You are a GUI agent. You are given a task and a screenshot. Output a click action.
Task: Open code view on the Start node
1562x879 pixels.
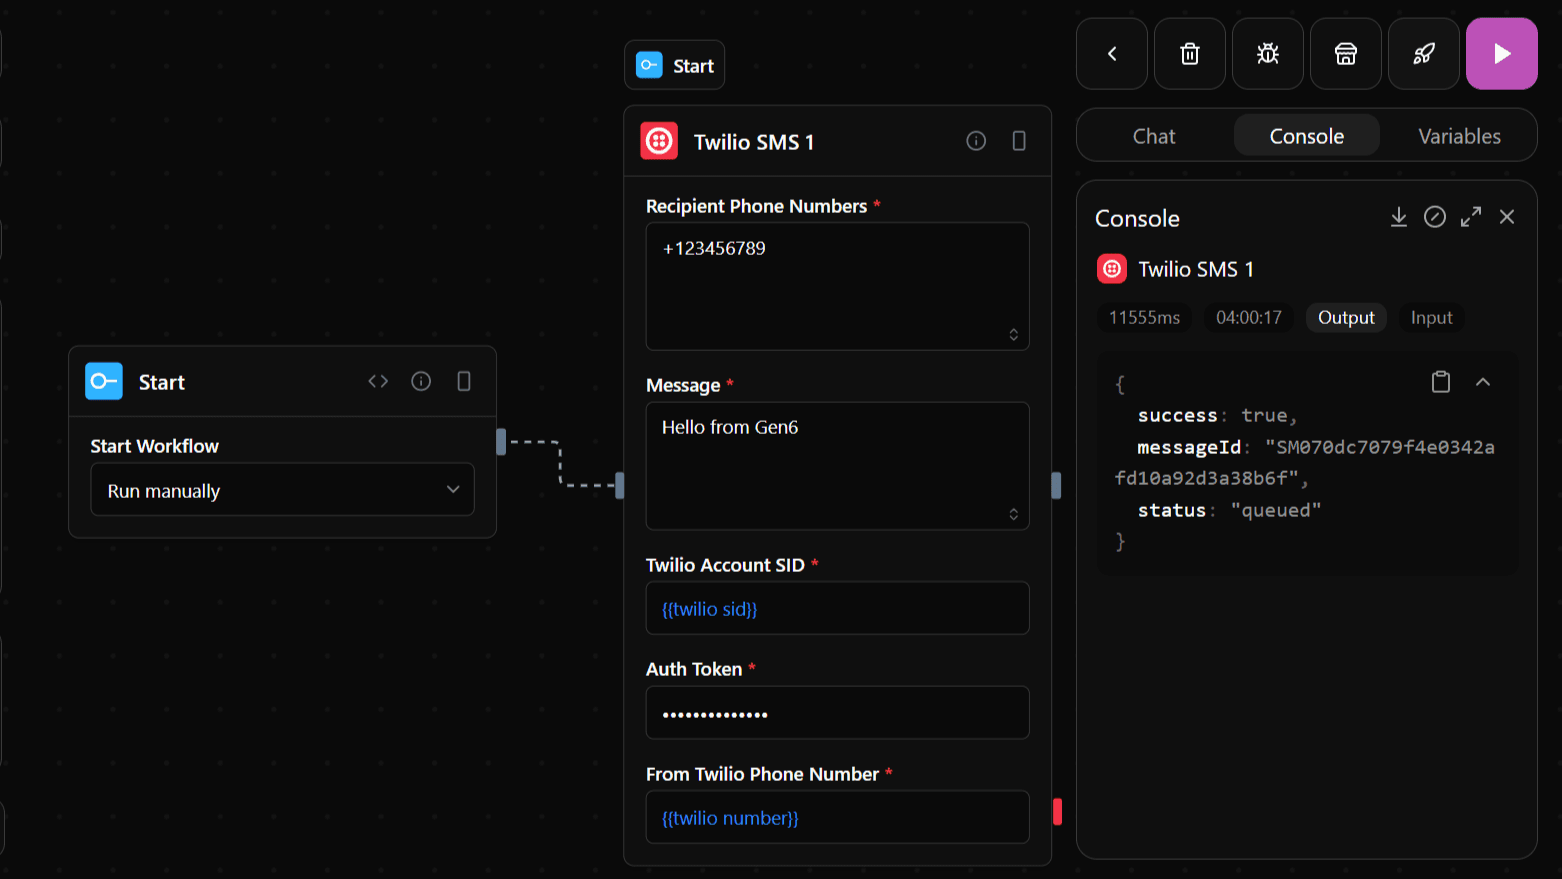click(x=378, y=381)
